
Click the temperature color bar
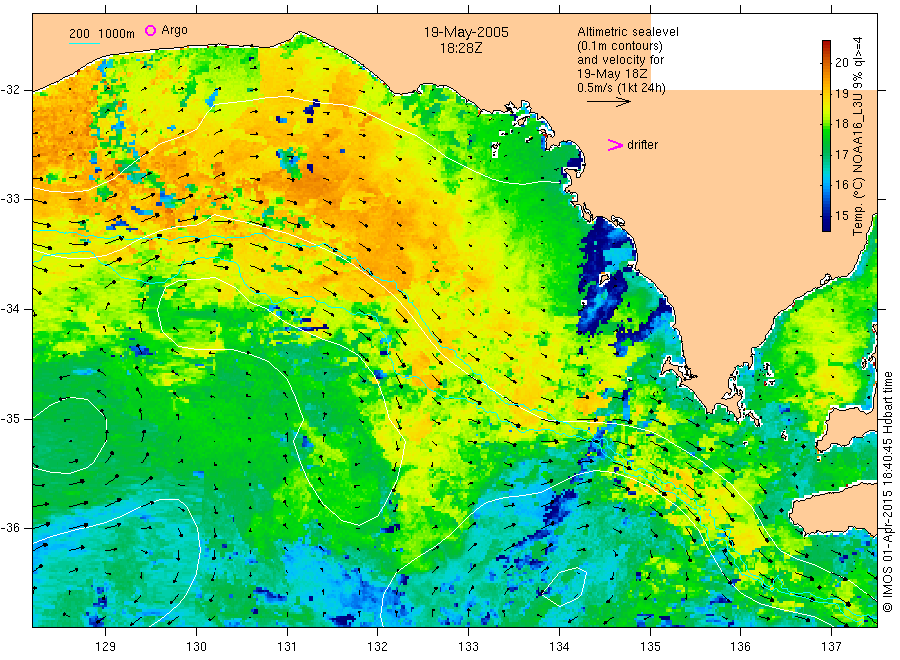(x=826, y=135)
